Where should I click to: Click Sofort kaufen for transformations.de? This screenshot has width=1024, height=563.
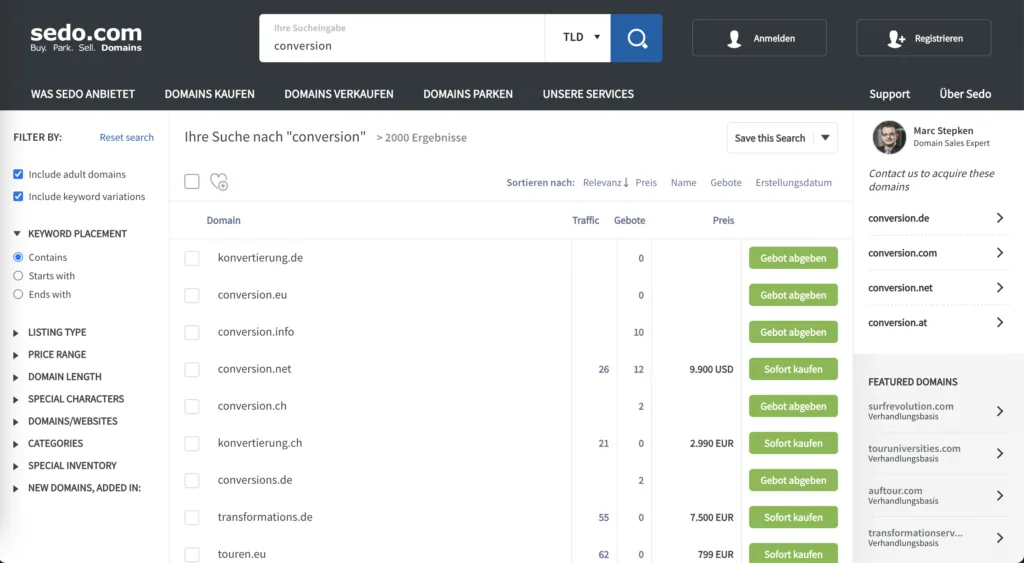point(793,517)
